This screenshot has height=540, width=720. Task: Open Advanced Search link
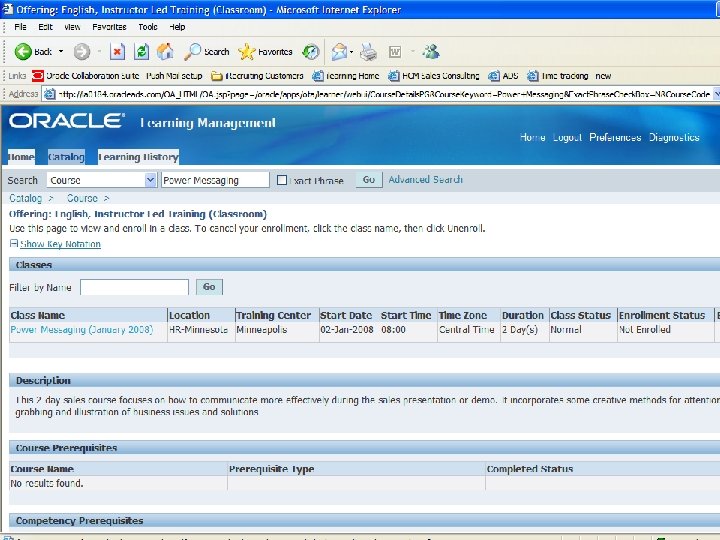click(425, 180)
